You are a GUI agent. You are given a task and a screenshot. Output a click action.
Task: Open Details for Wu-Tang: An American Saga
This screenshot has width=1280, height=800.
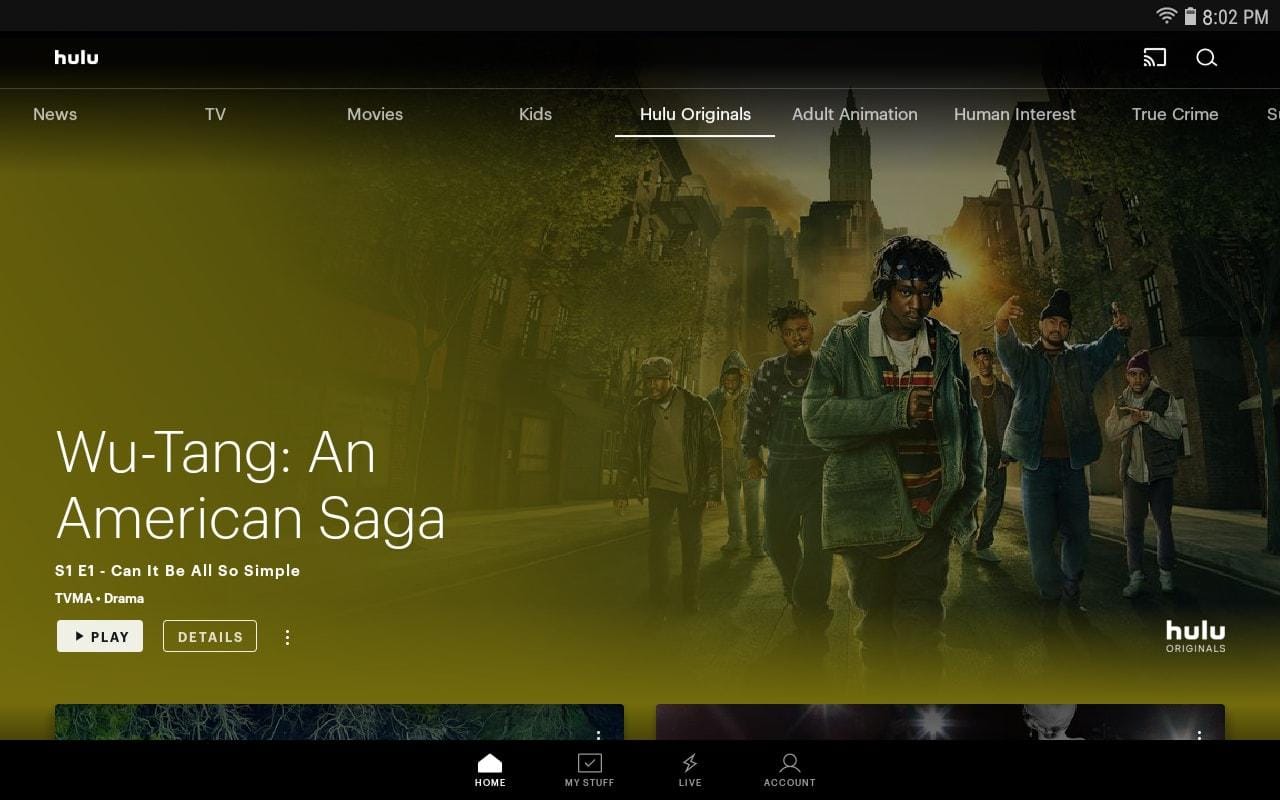[209, 636]
